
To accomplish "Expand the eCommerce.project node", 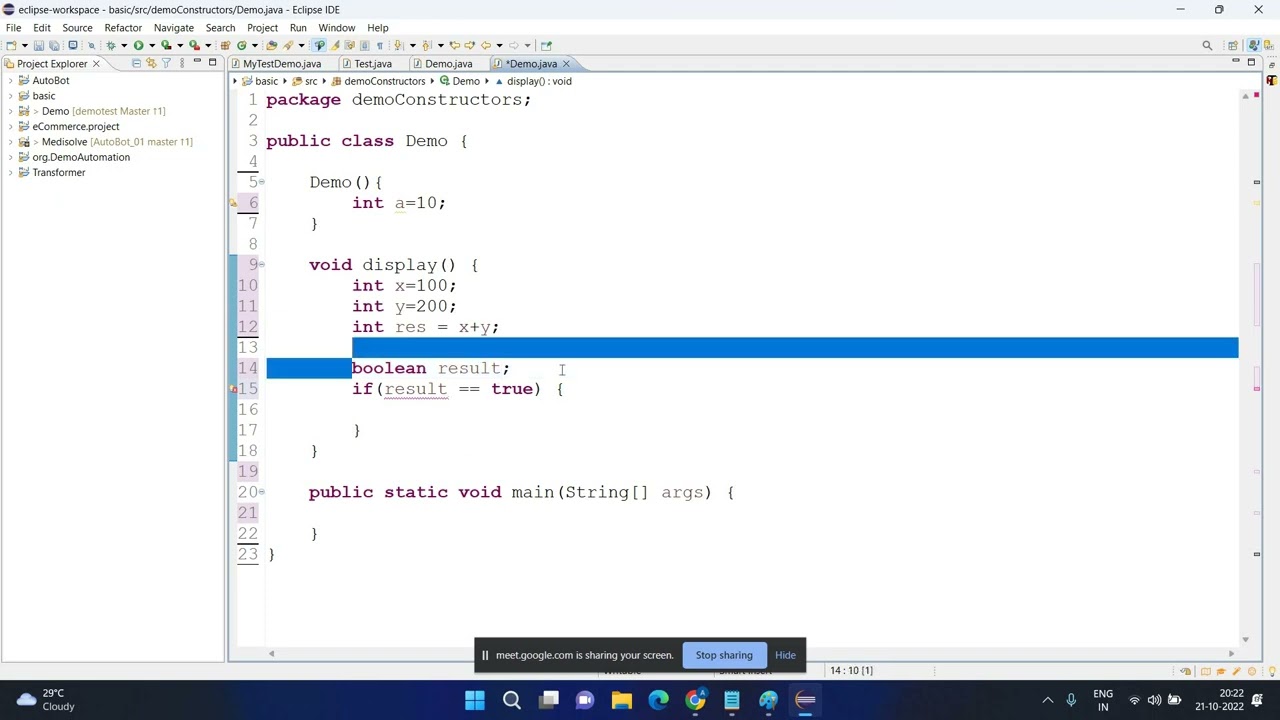I will point(10,127).
